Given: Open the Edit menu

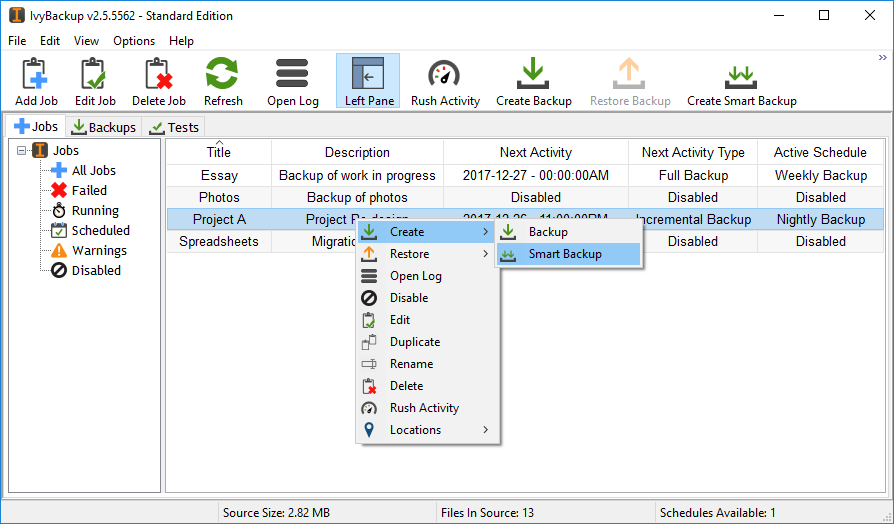Looking at the screenshot, I should coord(50,41).
